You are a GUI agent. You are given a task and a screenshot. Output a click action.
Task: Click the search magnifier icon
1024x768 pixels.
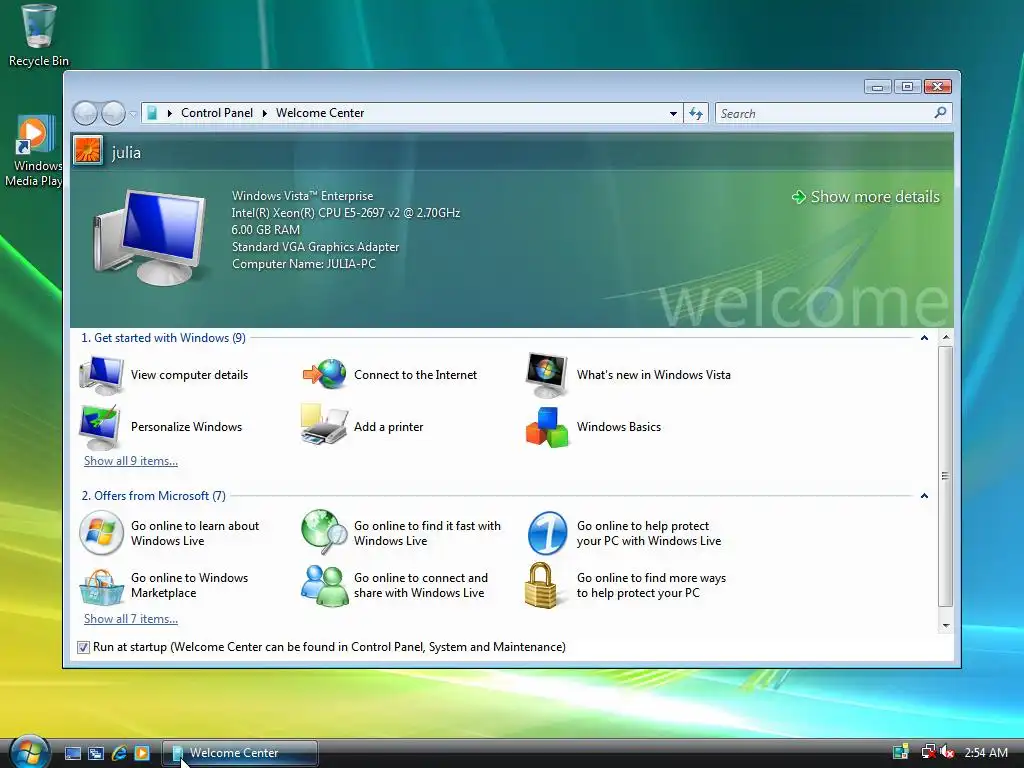pyautogui.click(x=940, y=113)
